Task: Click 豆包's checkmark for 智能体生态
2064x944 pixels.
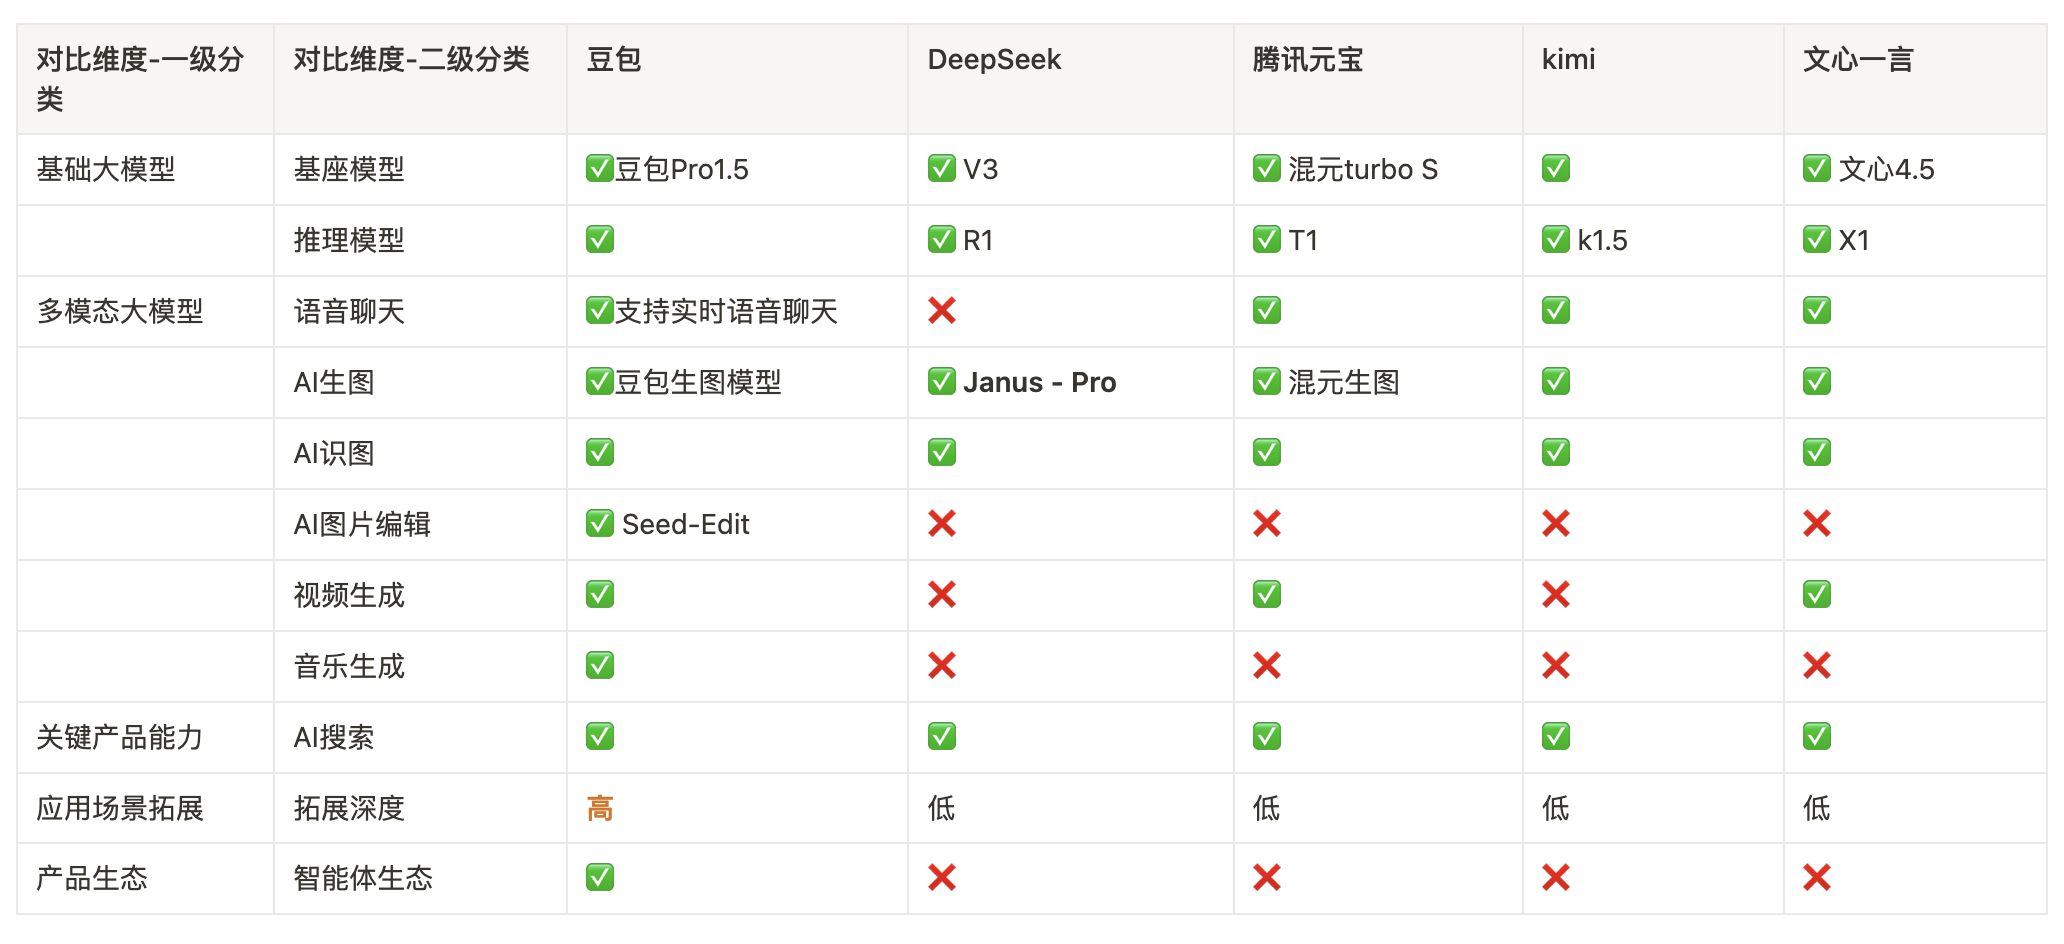Action: pos(599,878)
